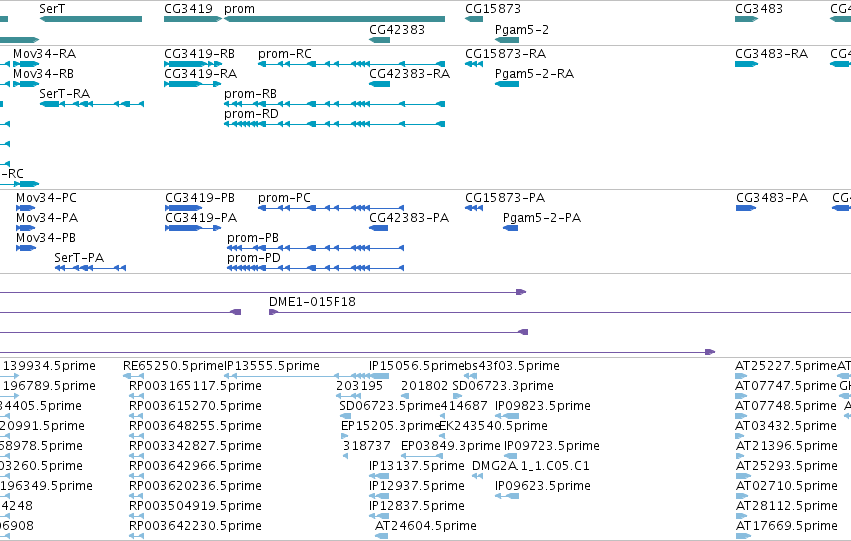Image resolution: width=851 pixels, height=541 pixels.
Task: Click the AT21396.5prime EST label
Action: tap(787, 446)
